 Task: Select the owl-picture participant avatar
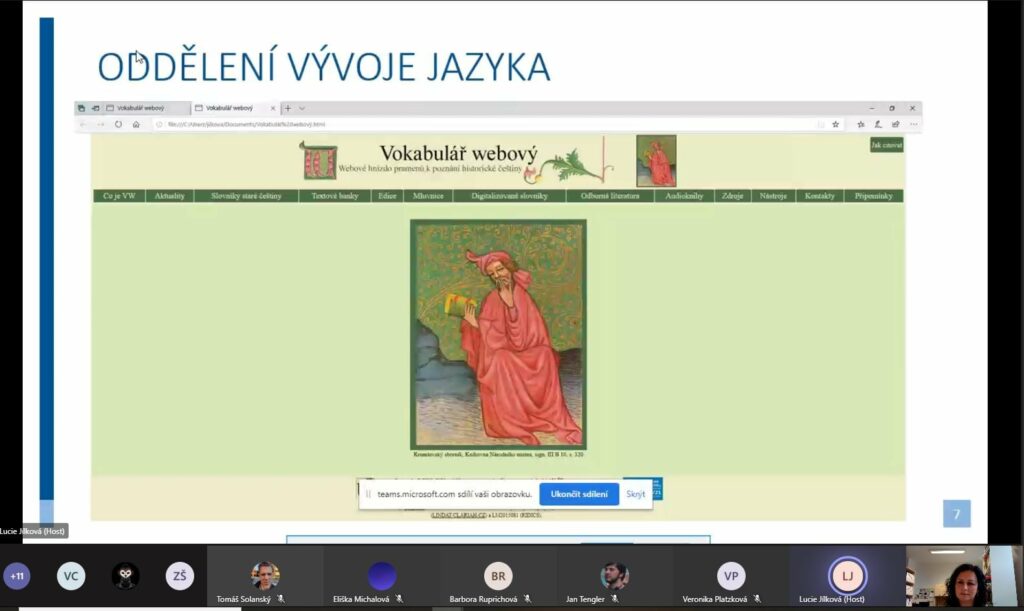[x=125, y=576]
